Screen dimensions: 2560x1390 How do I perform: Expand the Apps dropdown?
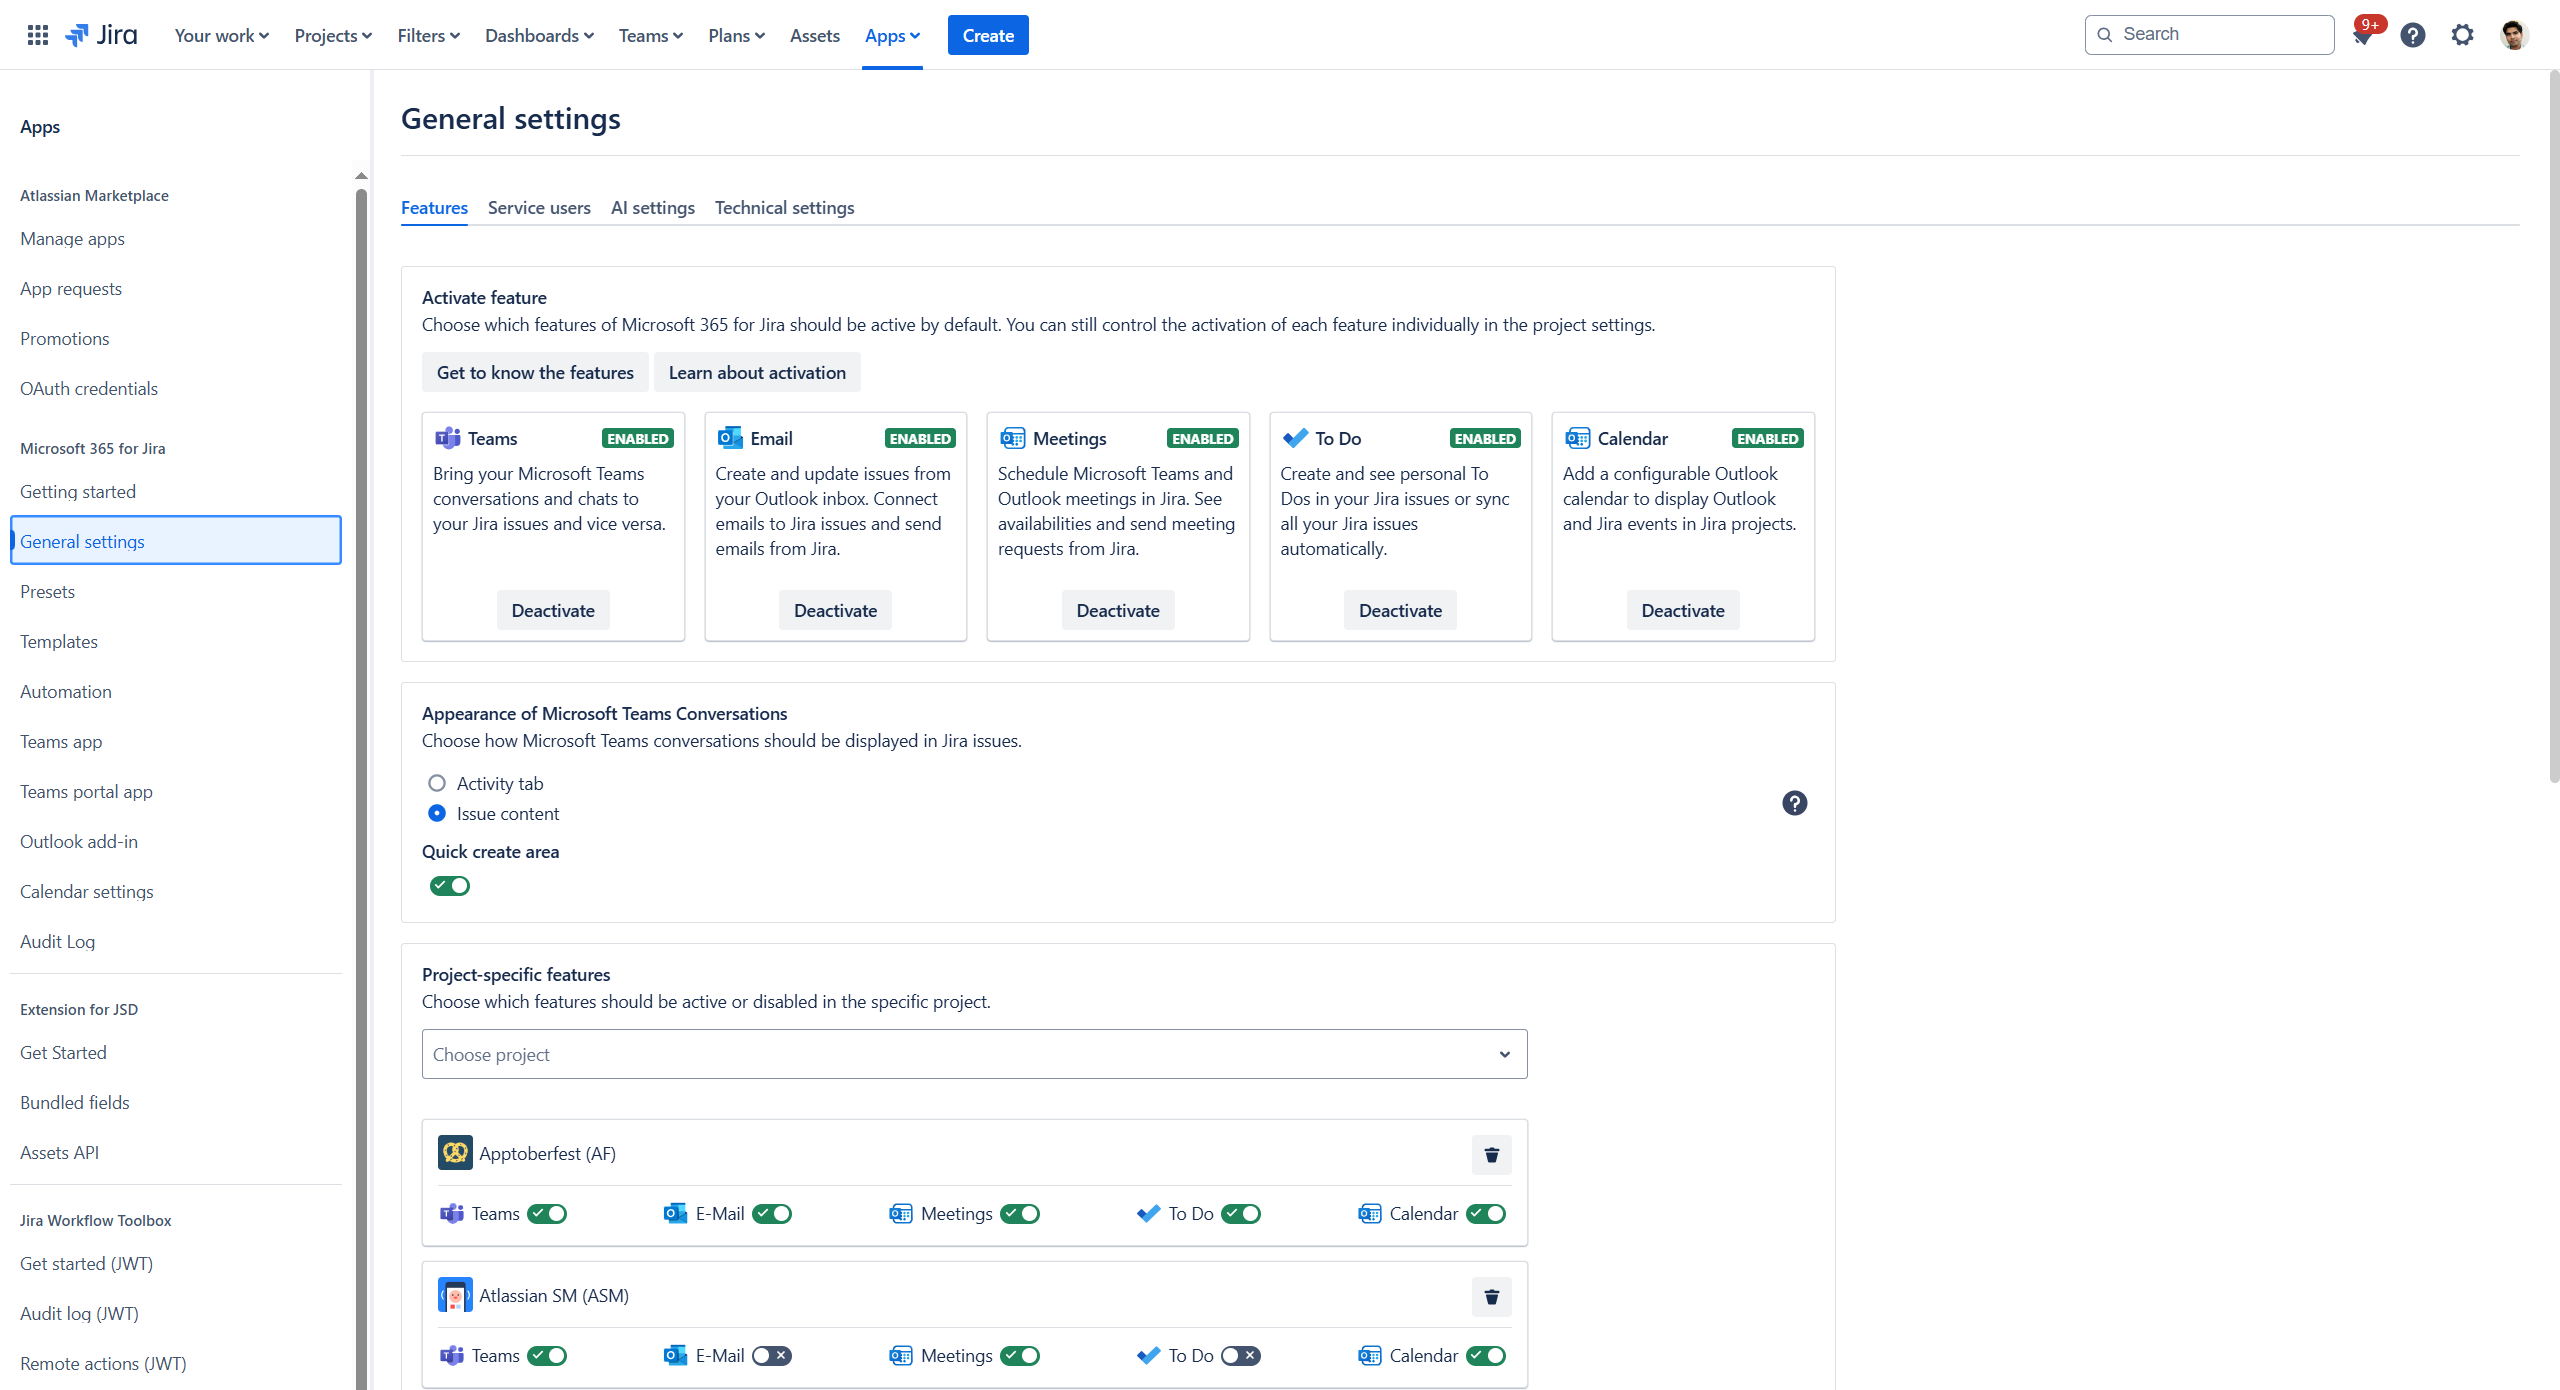[x=892, y=36]
